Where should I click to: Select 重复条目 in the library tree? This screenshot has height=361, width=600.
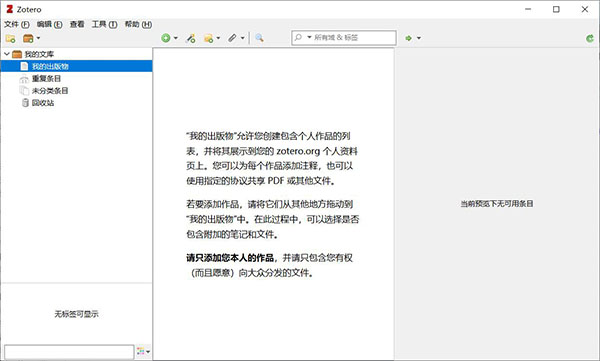pos(46,78)
